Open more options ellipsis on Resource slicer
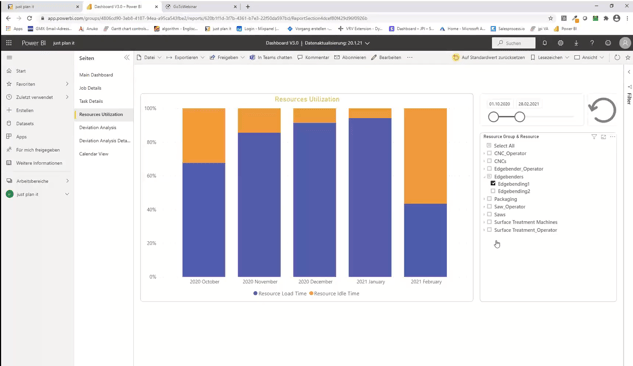Screen dimensions: 633x366 (612, 137)
